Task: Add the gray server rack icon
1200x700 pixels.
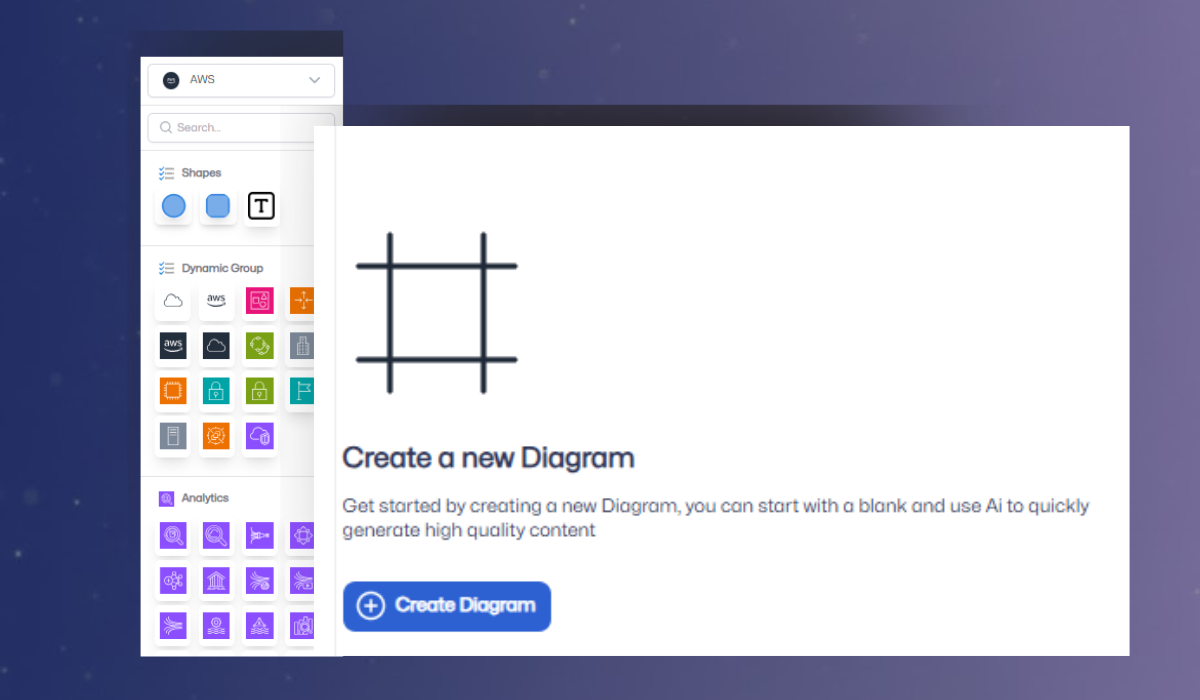Action: (x=173, y=436)
